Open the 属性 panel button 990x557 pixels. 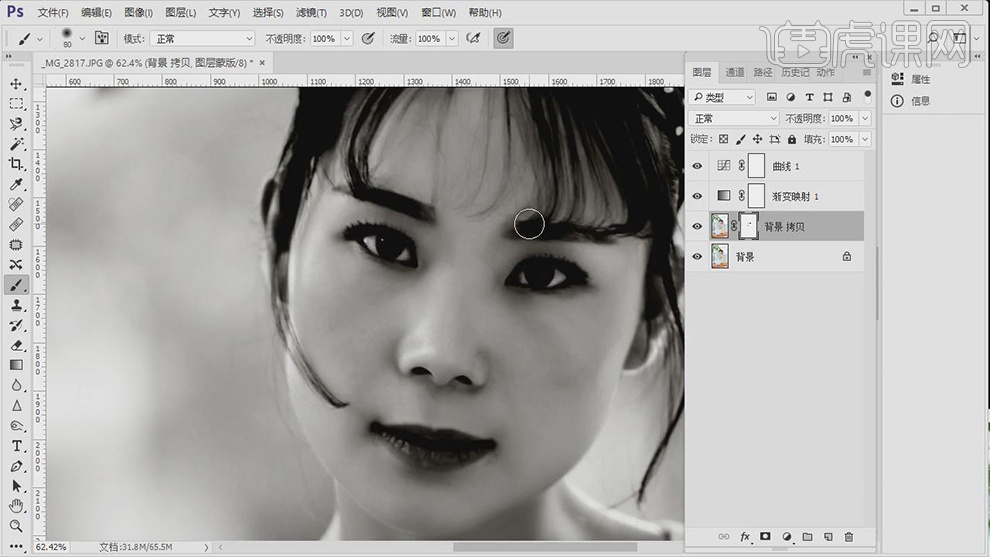pyautogui.click(x=911, y=80)
